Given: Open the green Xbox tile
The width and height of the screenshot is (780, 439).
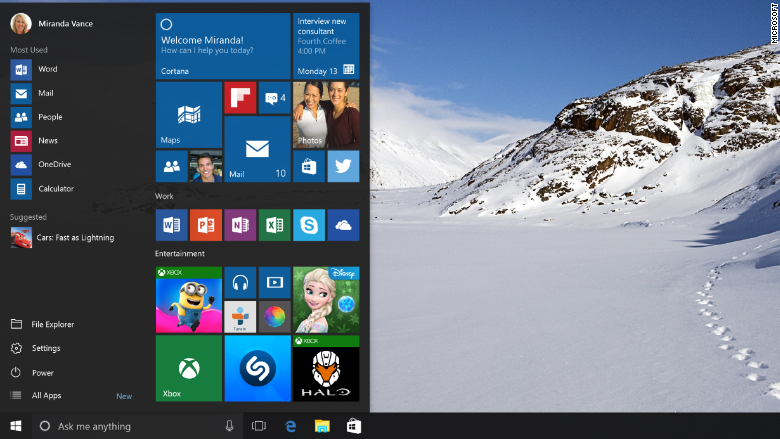Looking at the screenshot, I should (x=189, y=368).
